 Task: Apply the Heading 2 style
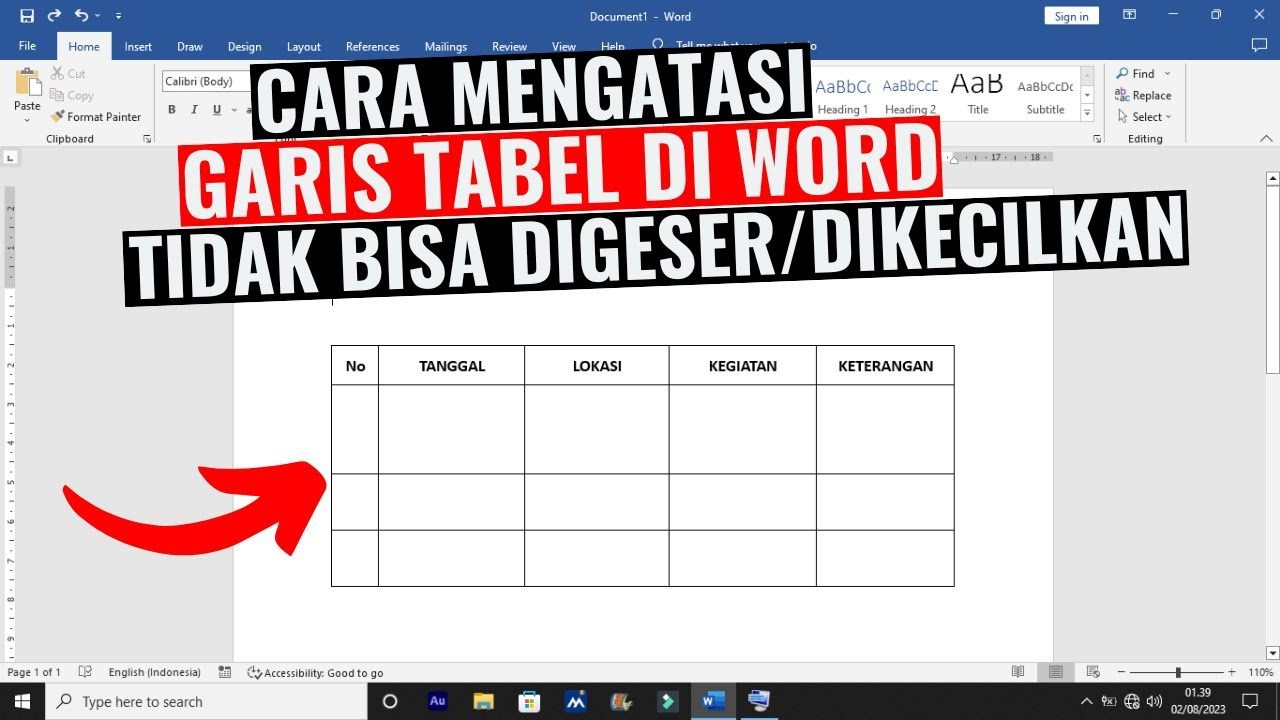[910, 96]
